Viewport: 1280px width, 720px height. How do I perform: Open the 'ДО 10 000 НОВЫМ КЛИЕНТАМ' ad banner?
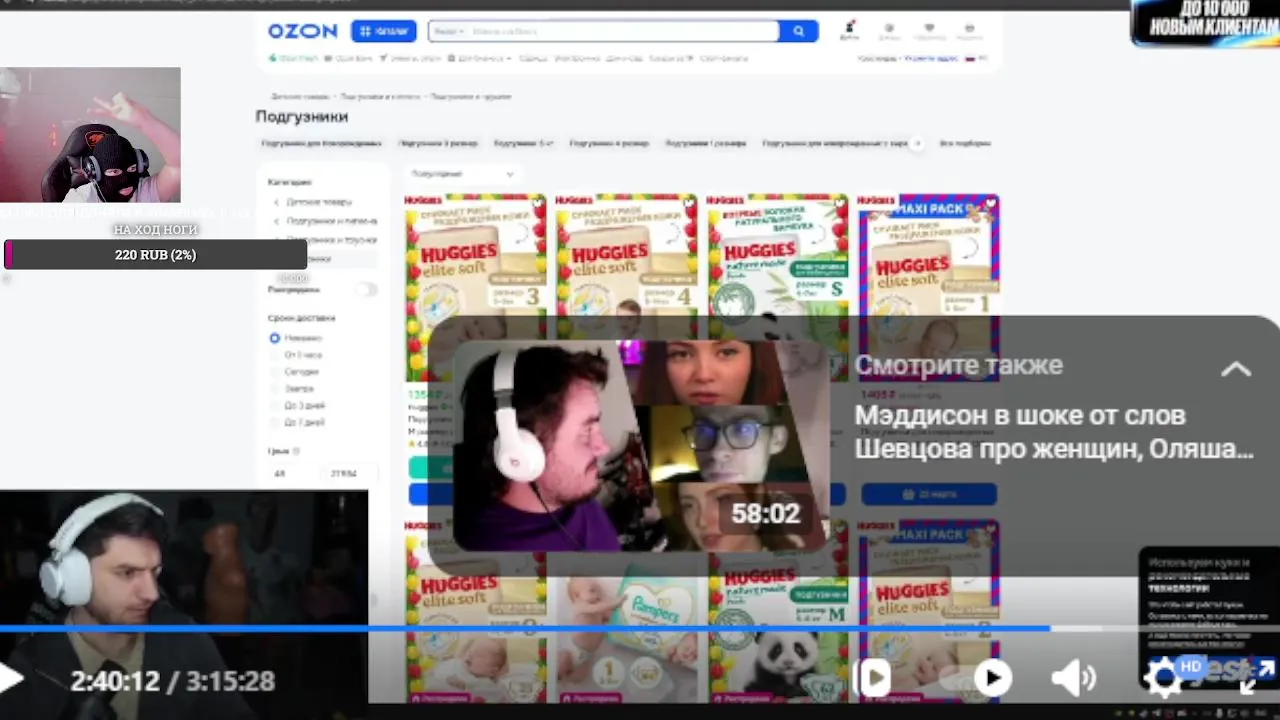click(1205, 22)
